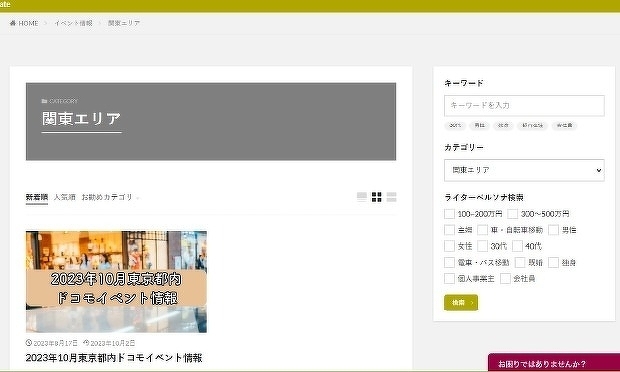Select the grid card layout view icon
Viewport: 620px width, 372px height.
376,197
